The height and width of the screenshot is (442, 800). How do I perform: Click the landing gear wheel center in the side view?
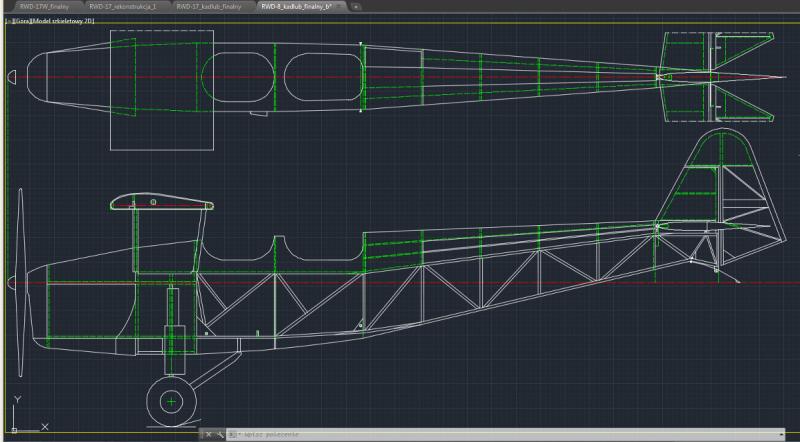(171, 402)
